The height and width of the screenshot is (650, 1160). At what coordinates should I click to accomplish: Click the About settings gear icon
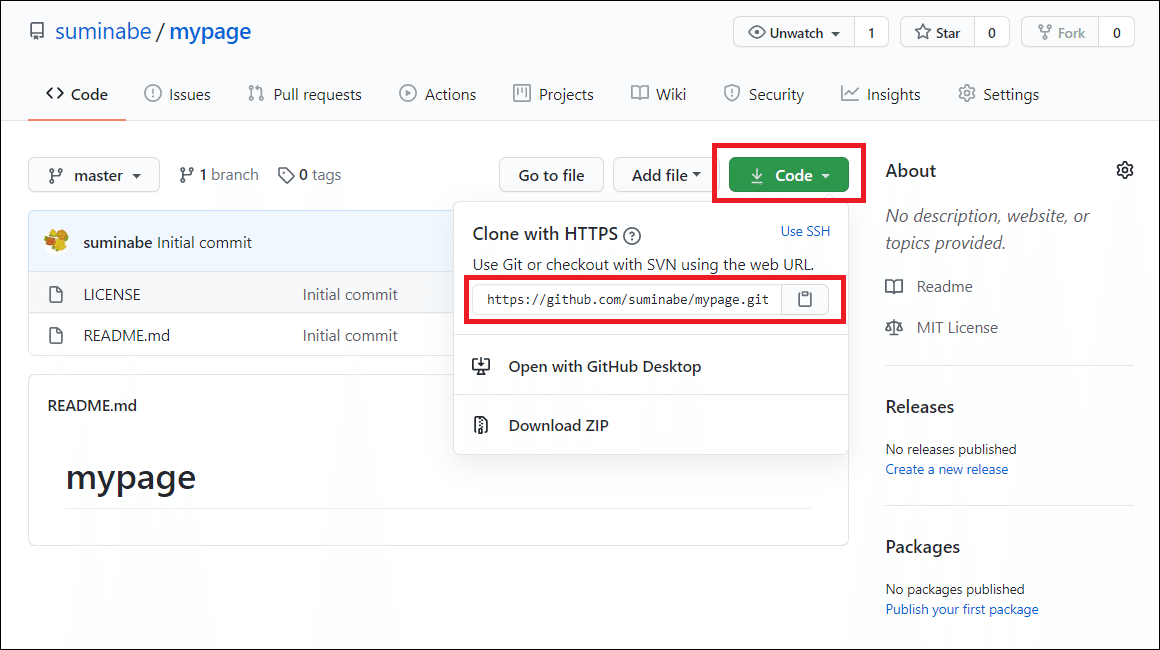[1125, 170]
